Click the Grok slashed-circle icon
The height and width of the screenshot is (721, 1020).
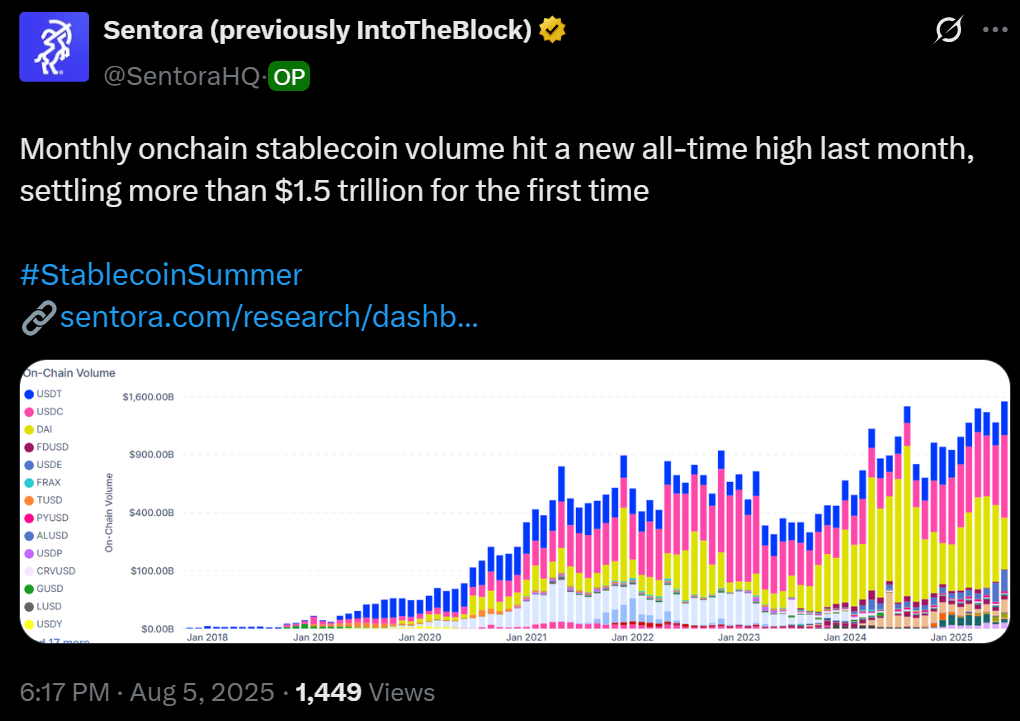(x=948, y=30)
